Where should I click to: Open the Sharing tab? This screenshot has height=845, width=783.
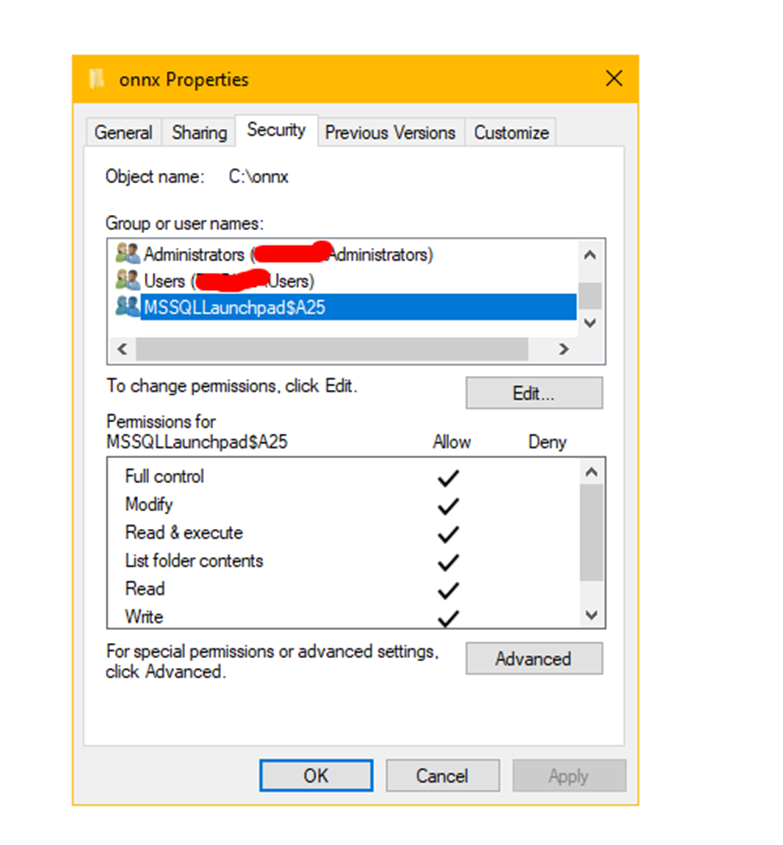click(199, 133)
